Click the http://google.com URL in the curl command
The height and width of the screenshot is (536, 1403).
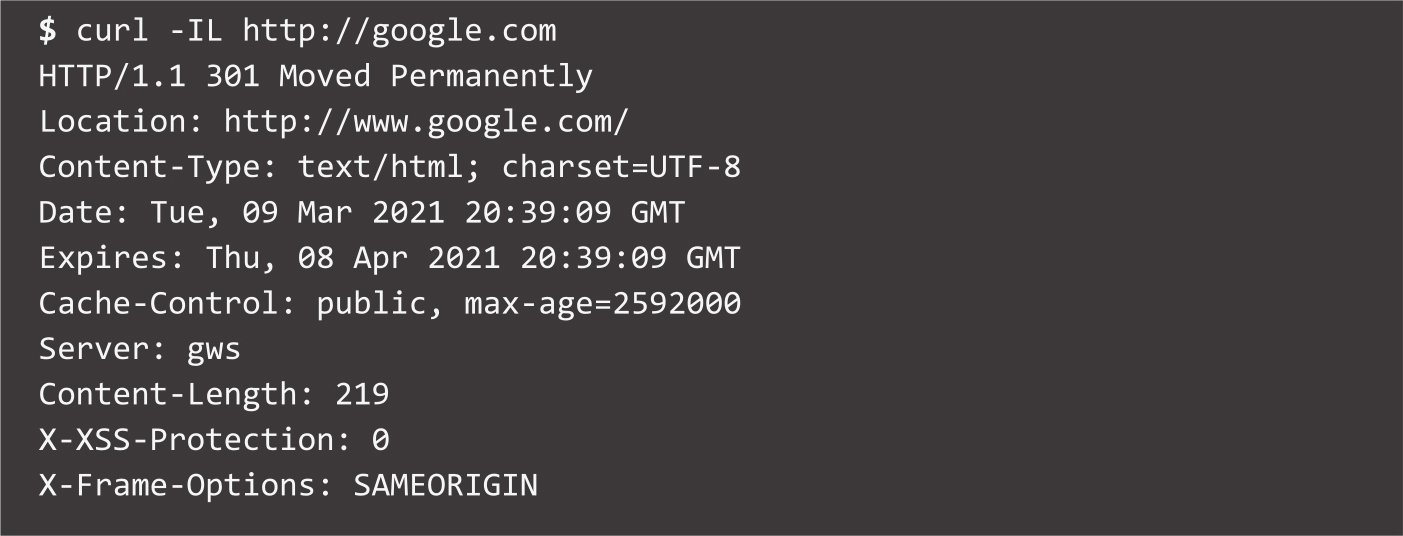point(399,31)
